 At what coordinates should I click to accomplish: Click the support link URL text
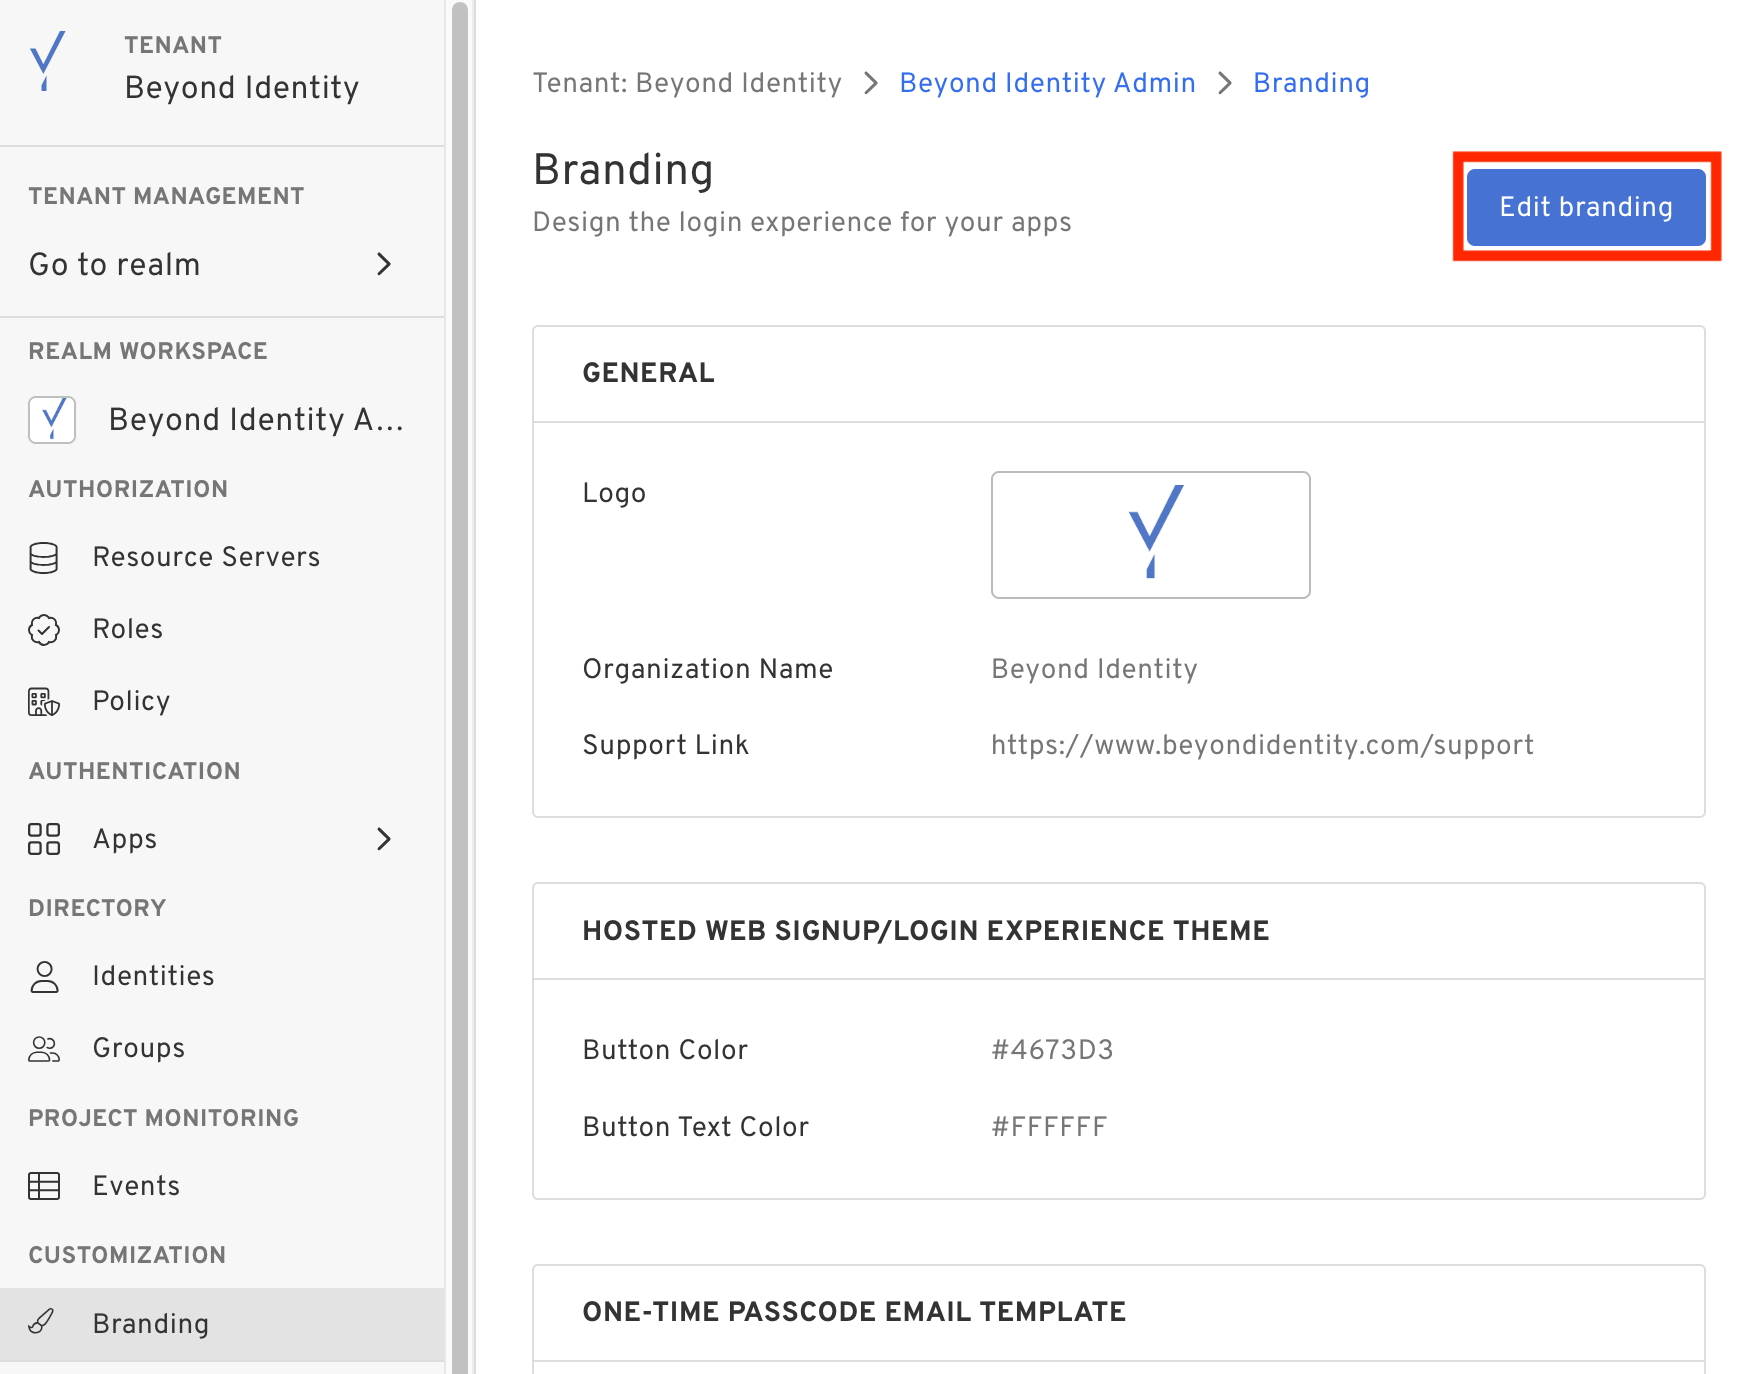[1262, 745]
